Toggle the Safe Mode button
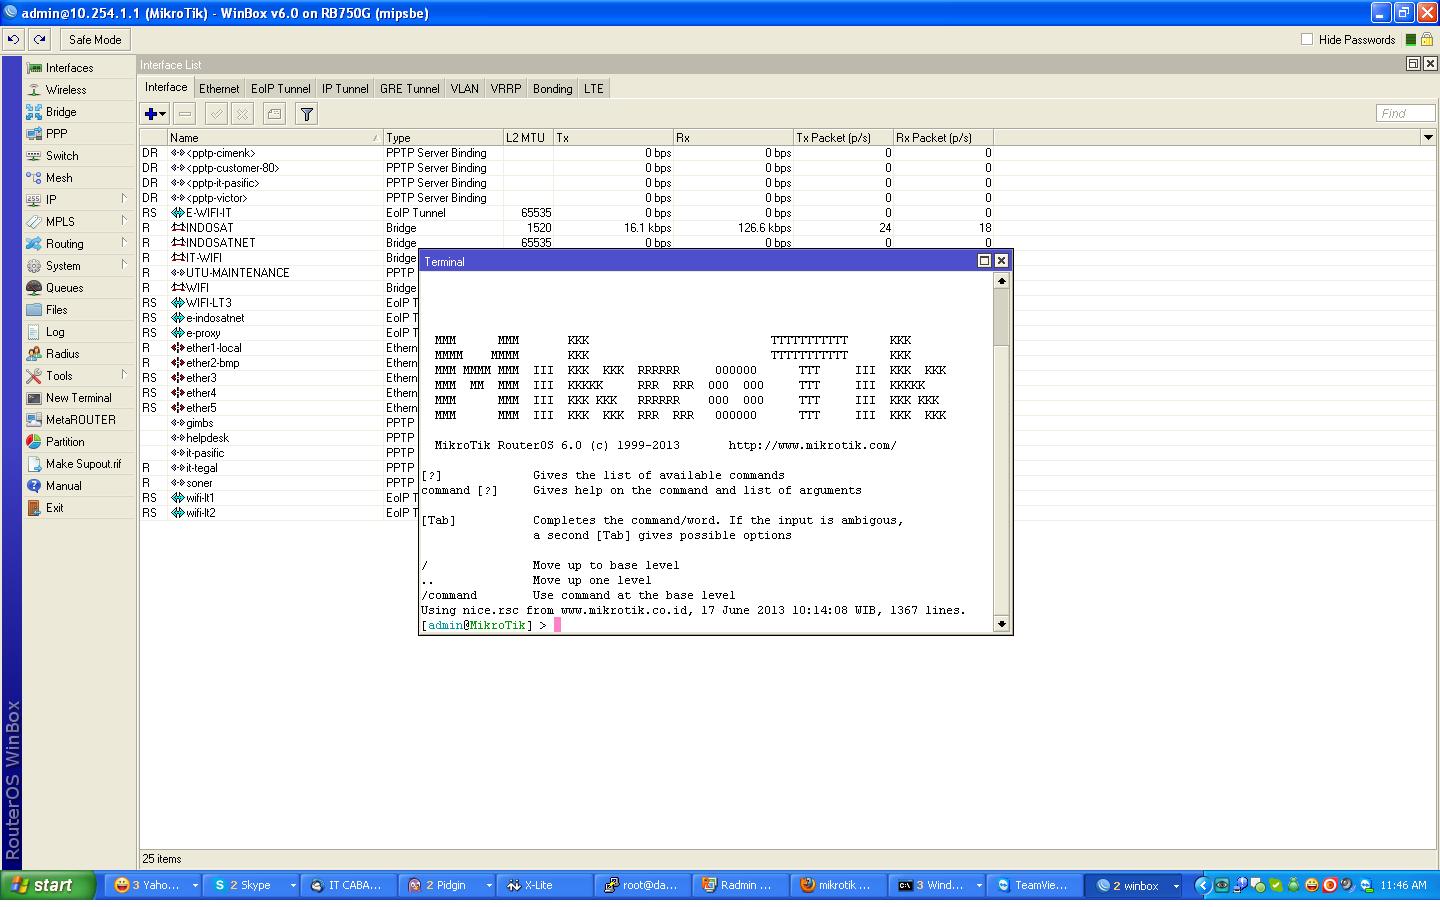The image size is (1440, 907). click(x=95, y=40)
